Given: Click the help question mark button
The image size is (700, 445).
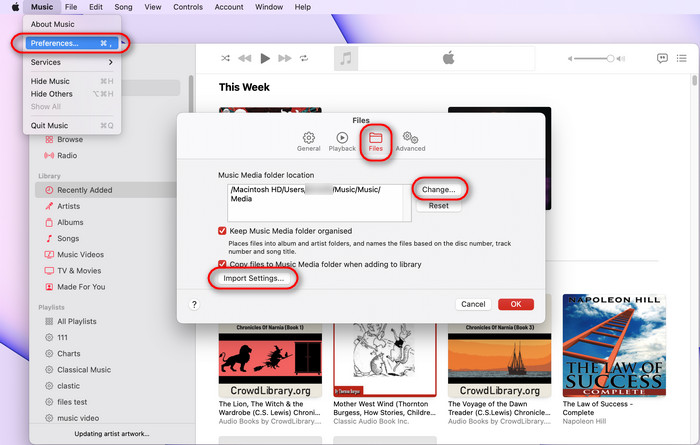Looking at the screenshot, I should click(194, 304).
